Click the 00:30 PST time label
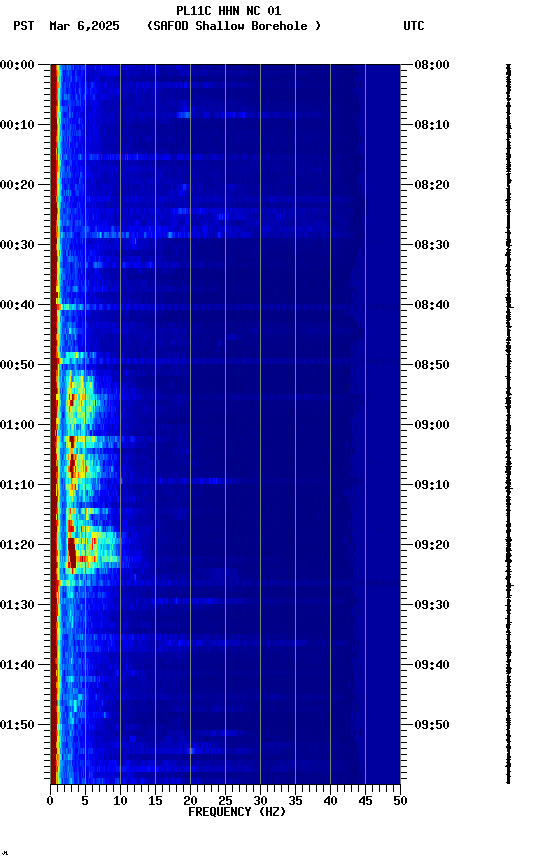This screenshot has height=864, width=552. pos(17,245)
